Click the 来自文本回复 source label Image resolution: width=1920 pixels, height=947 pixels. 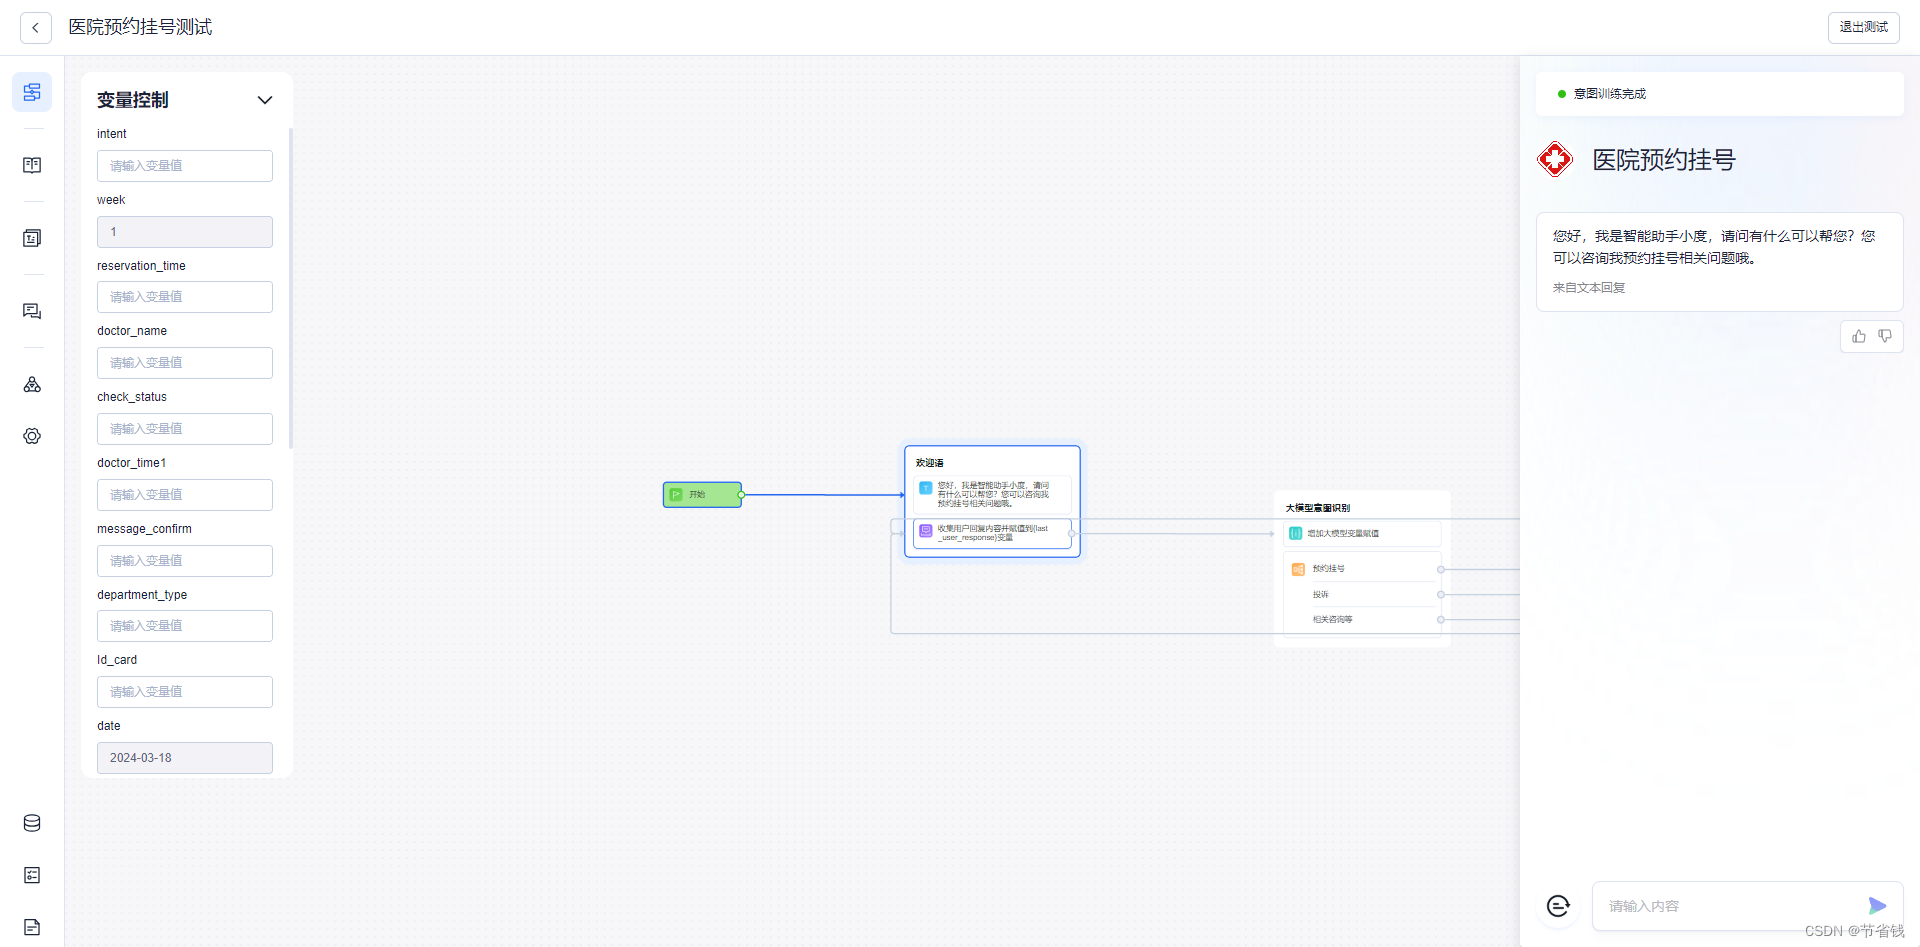pyautogui.click(x=1589, y=288)
